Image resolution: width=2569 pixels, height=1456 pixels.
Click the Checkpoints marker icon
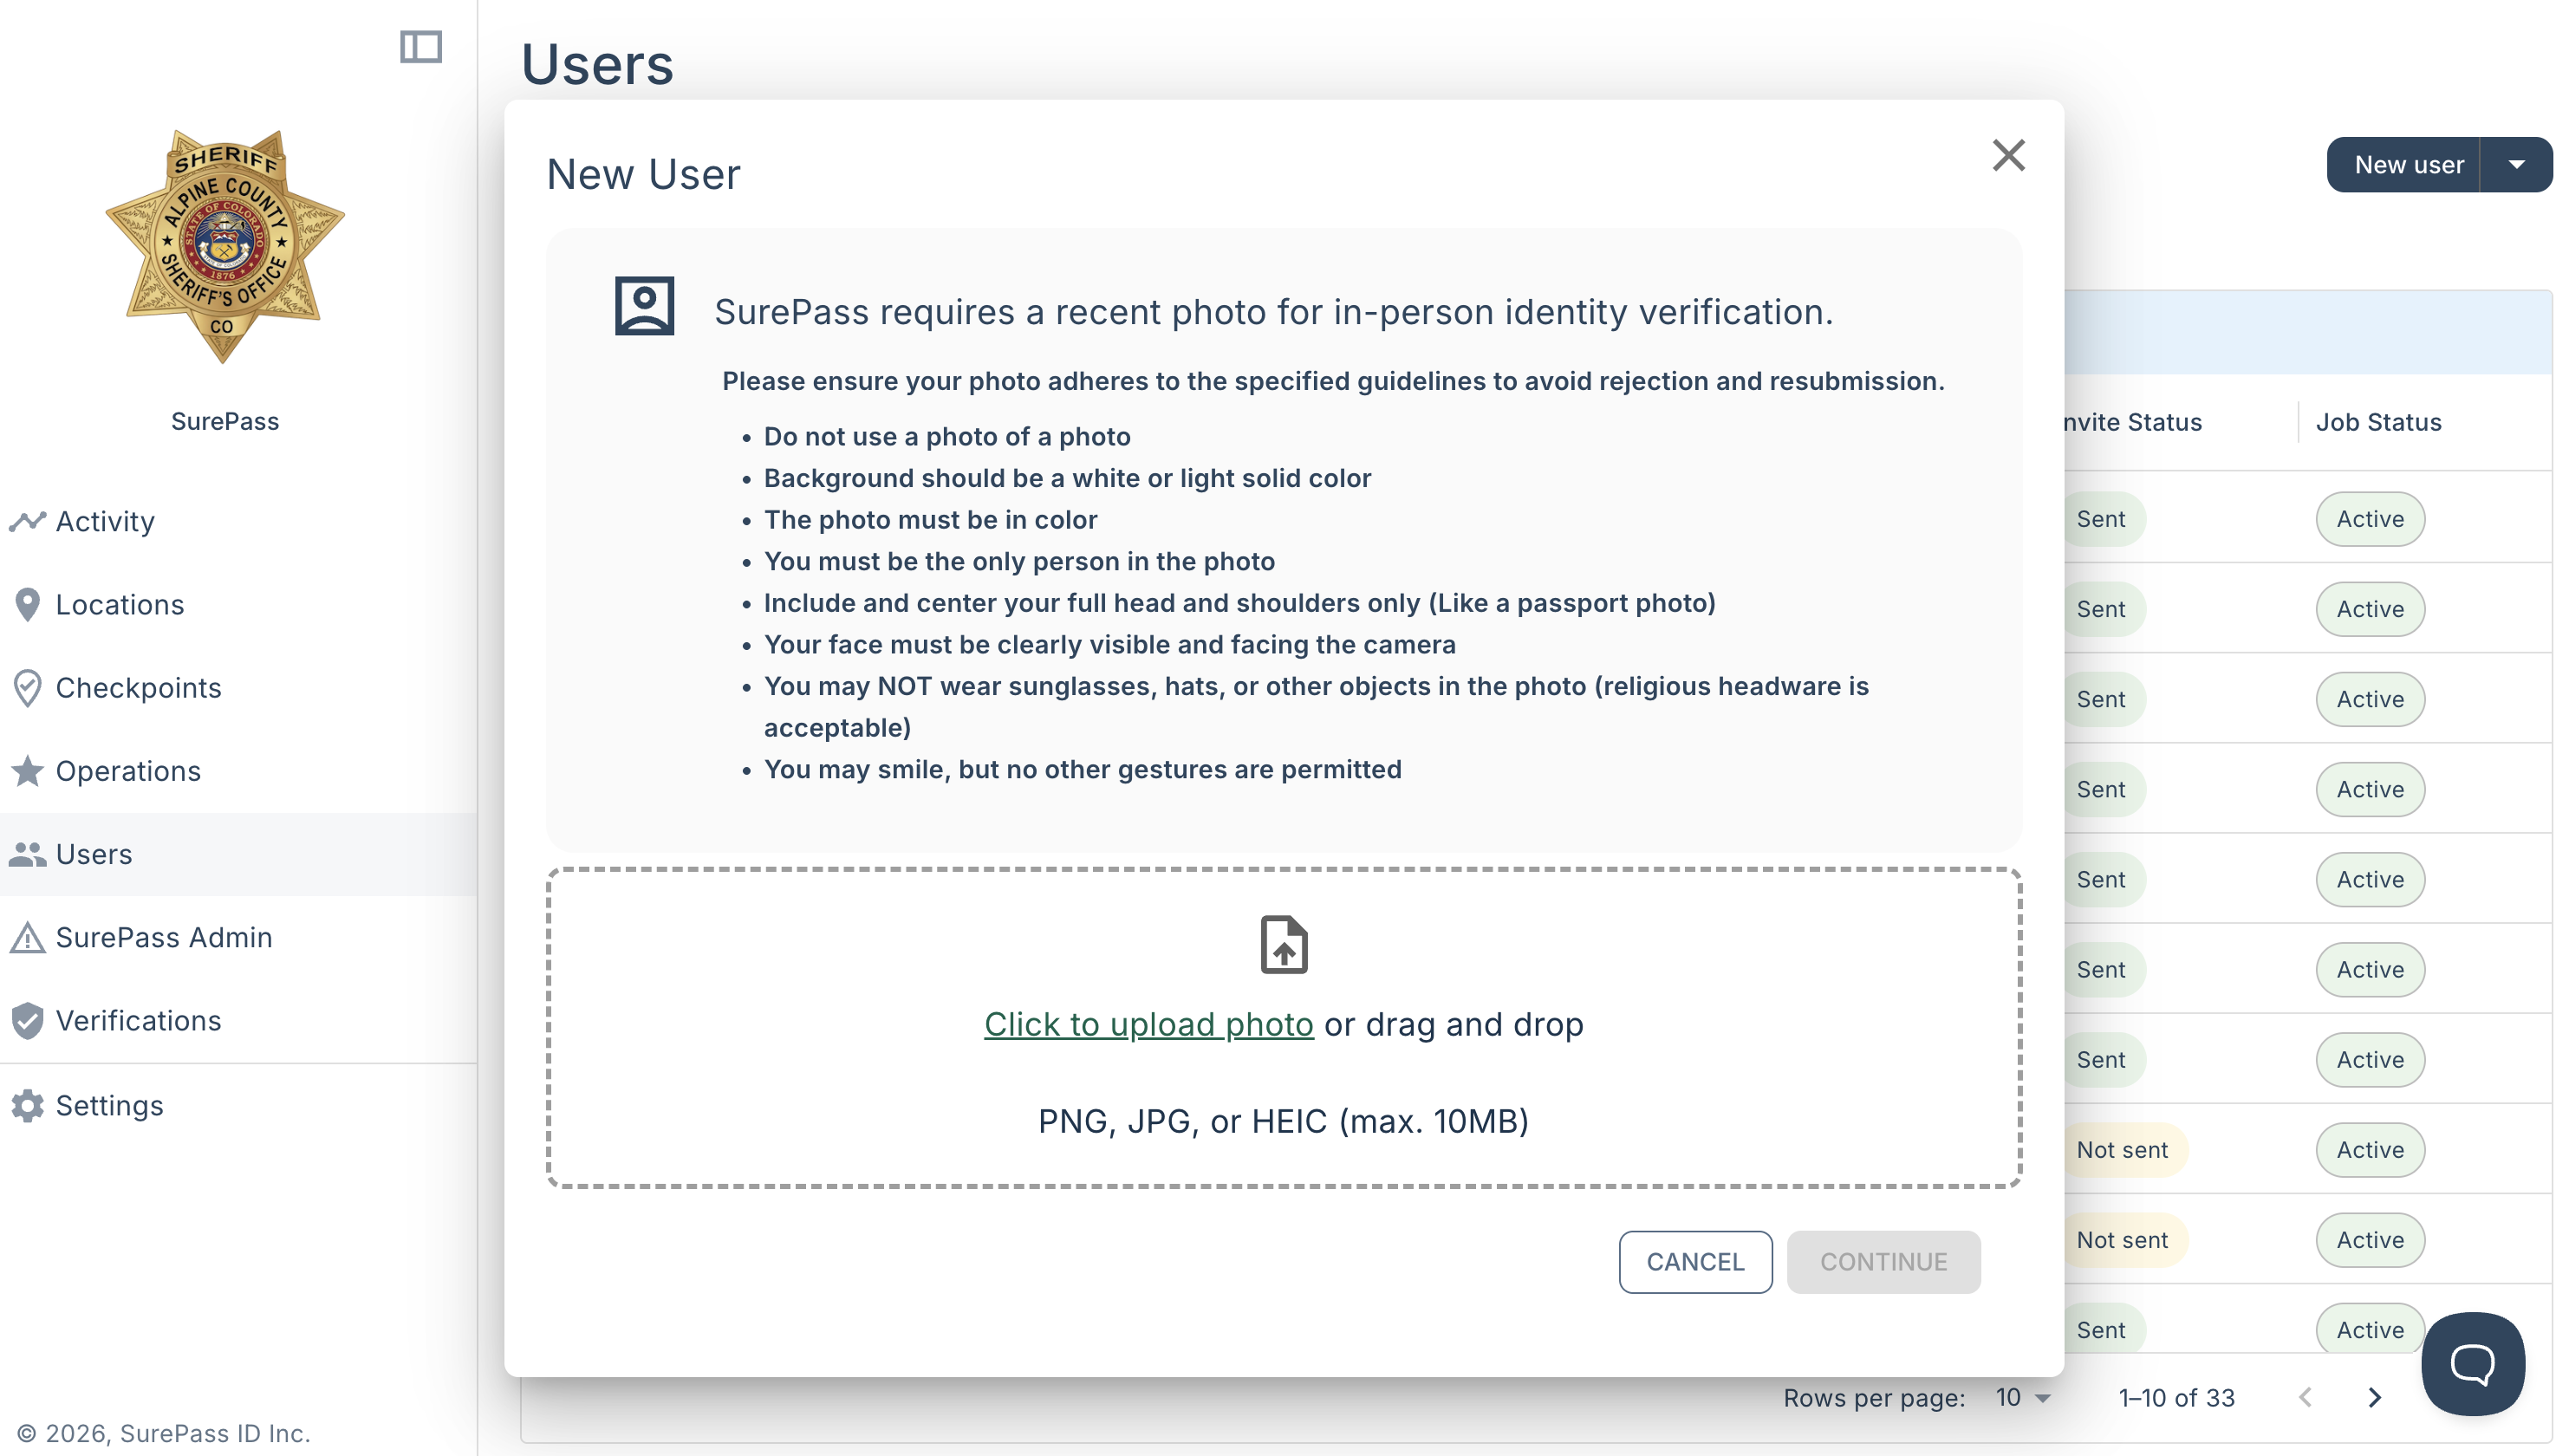[x=27, y=688]
